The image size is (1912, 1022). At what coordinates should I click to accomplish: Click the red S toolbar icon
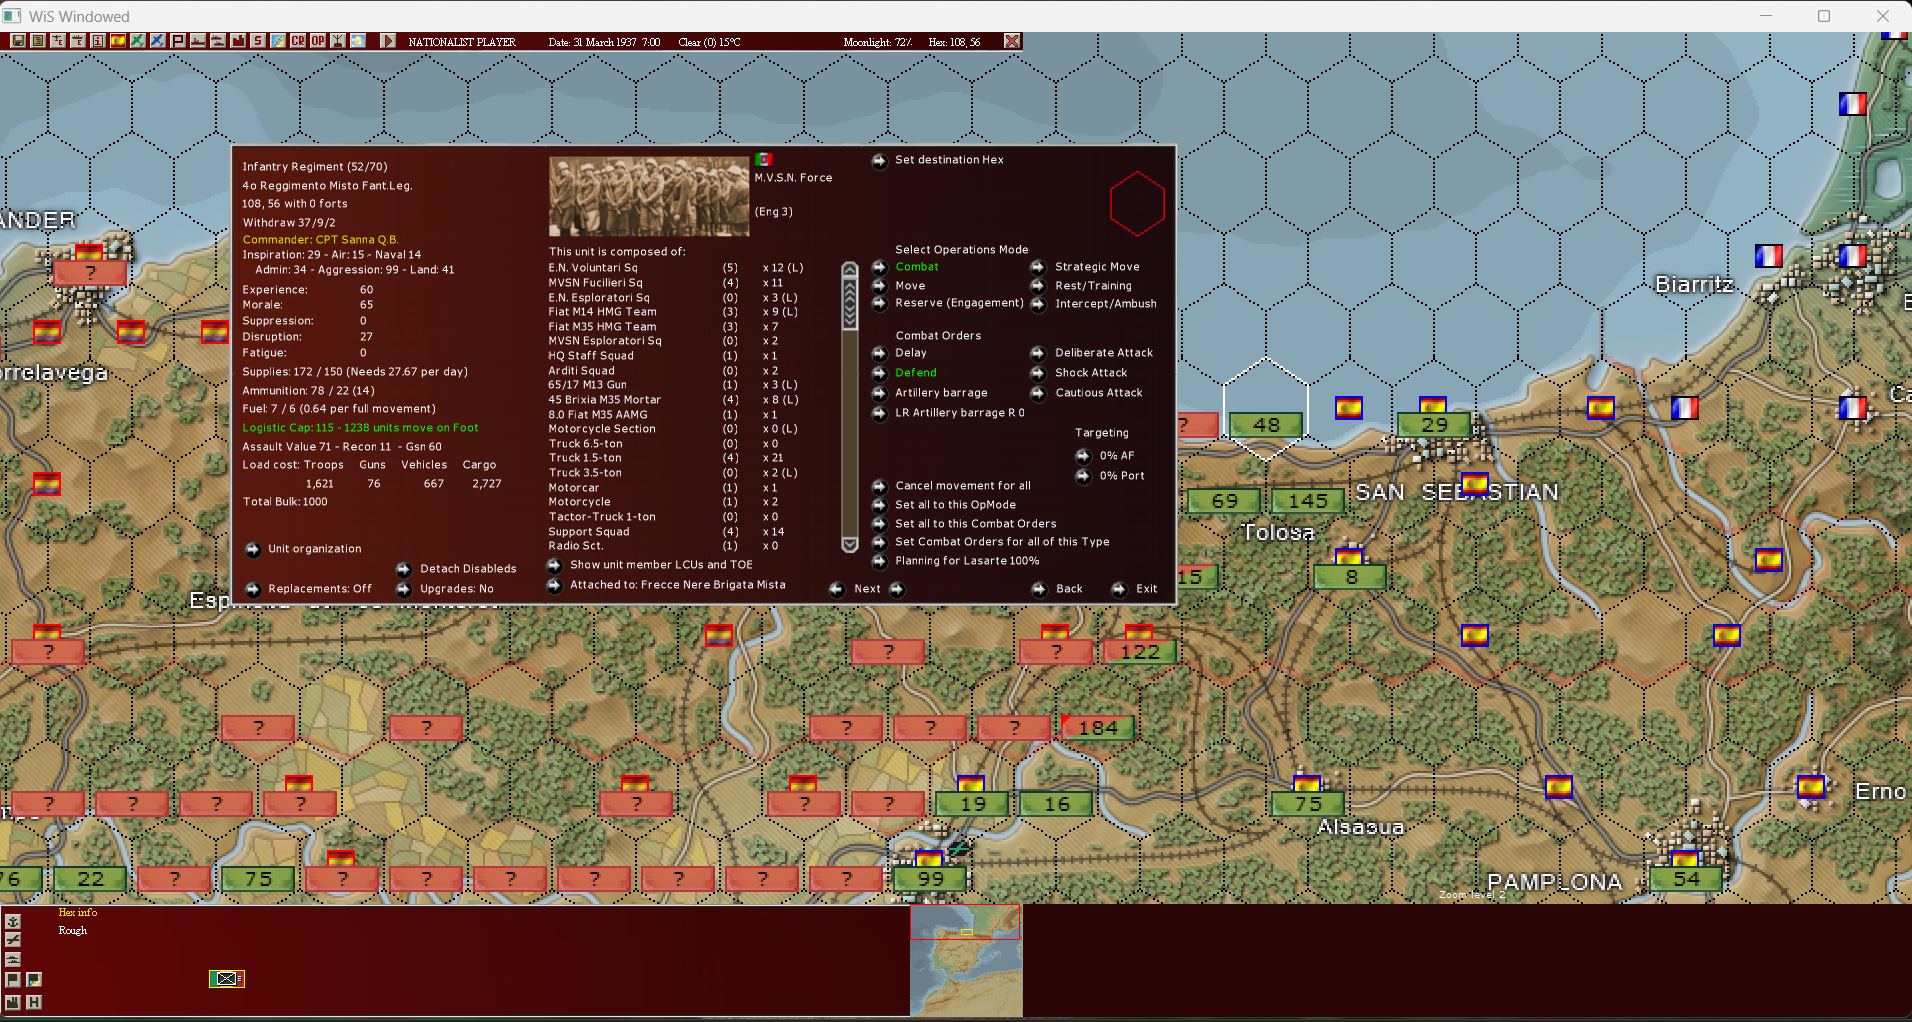click(x=258, y=41)
